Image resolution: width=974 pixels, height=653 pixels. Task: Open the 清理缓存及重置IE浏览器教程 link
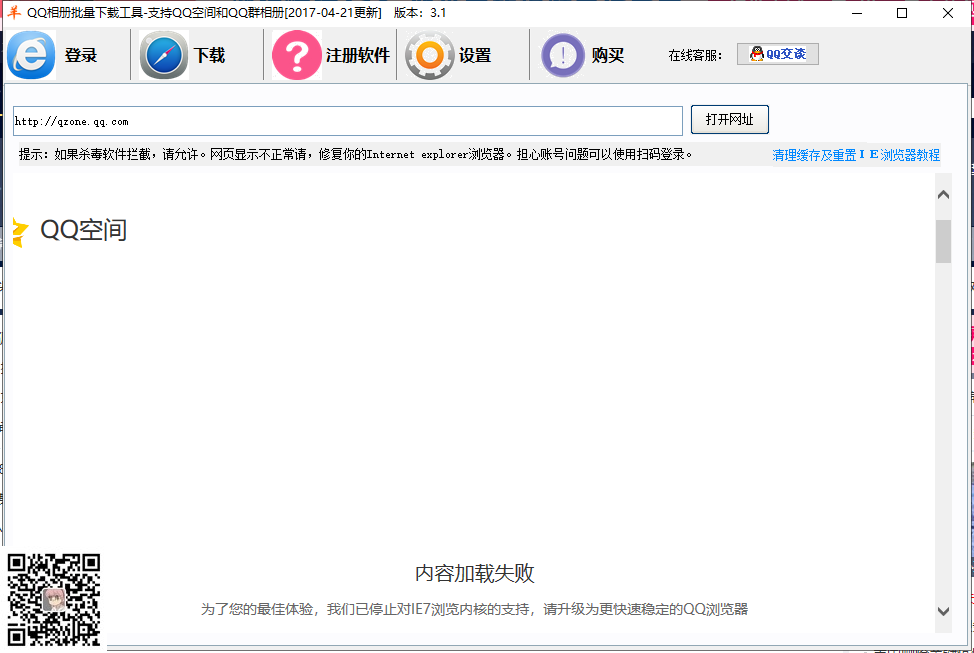(x=853, y=154)
